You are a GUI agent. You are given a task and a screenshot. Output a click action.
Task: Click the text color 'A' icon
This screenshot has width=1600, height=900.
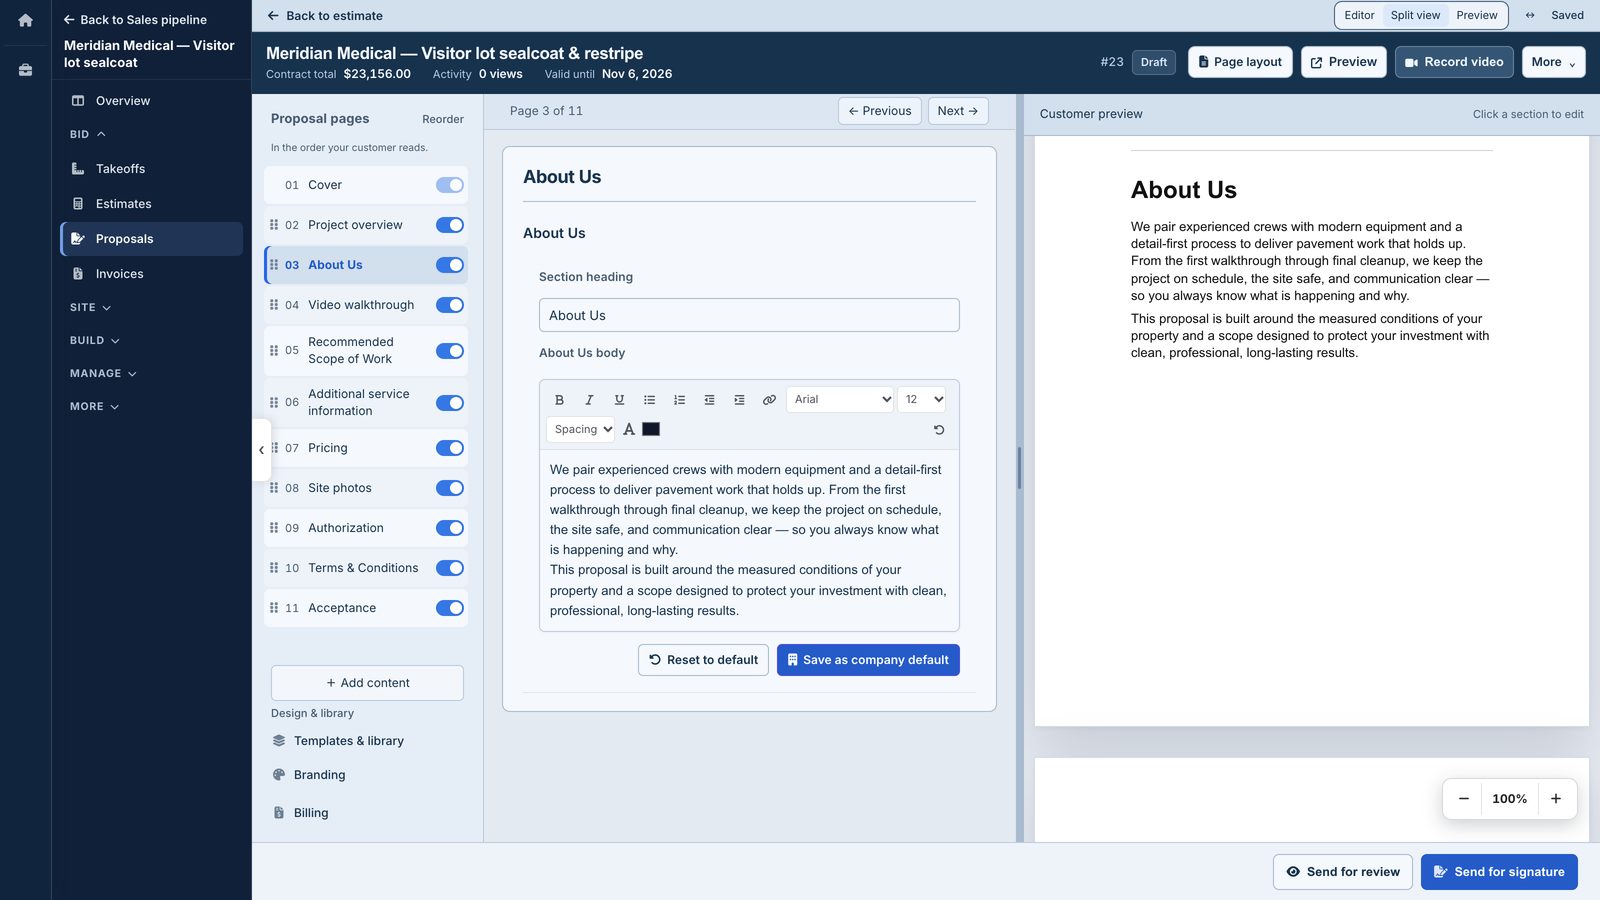(x=629, y=429)
